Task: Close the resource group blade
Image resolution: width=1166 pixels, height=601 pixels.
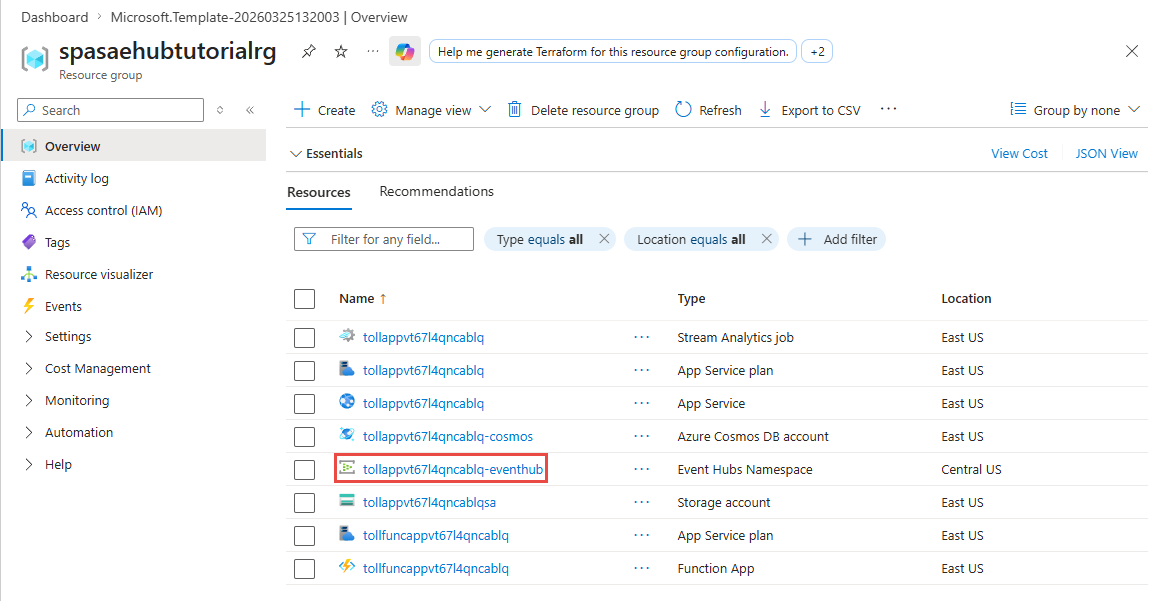Action: click(x=1132, y=51)
